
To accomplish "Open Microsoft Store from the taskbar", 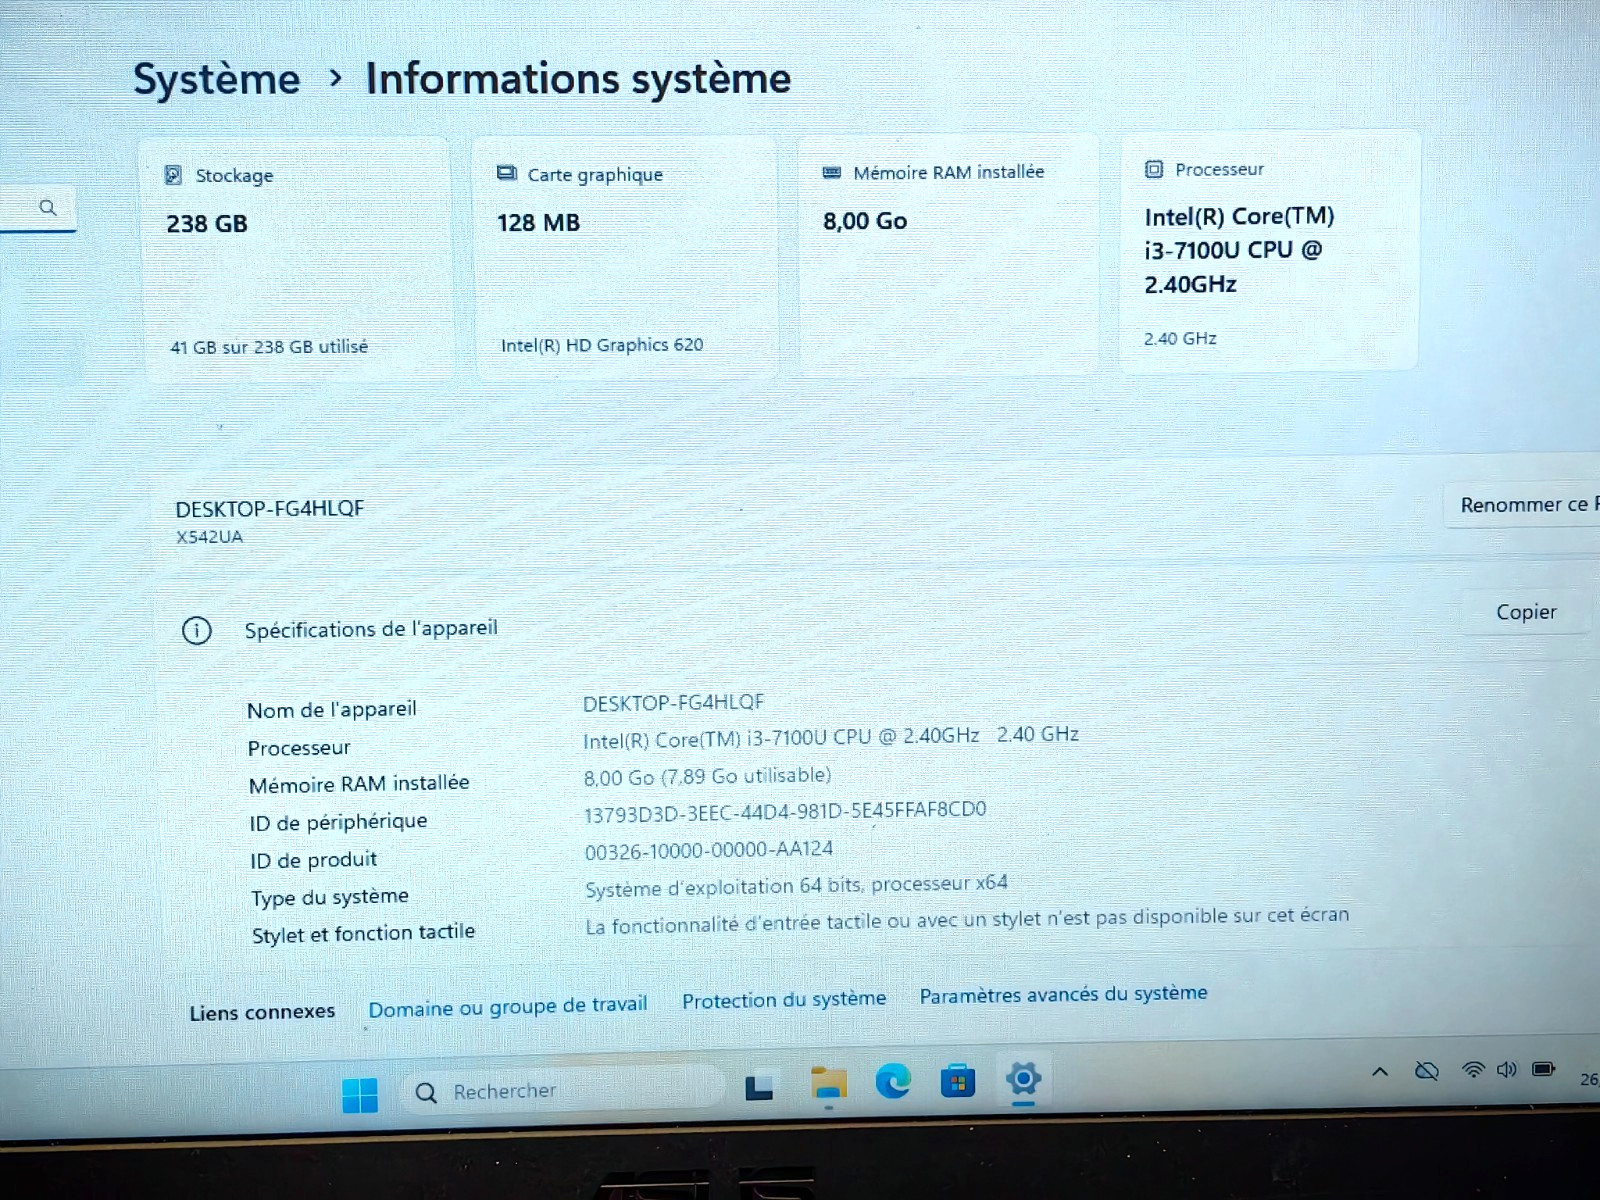I will click(x=958, y=1081).
